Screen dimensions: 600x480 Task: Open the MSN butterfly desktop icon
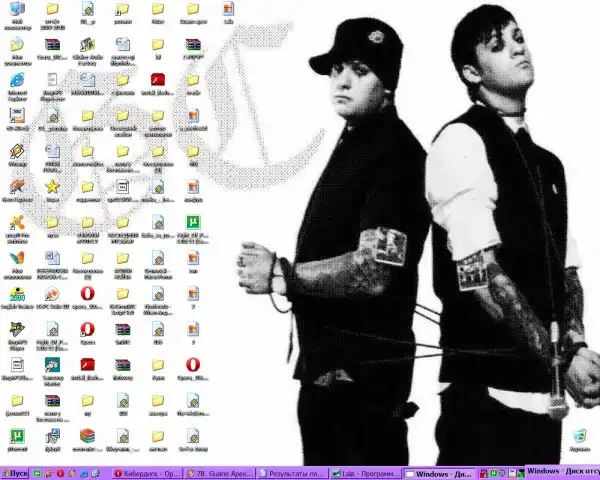17,257
